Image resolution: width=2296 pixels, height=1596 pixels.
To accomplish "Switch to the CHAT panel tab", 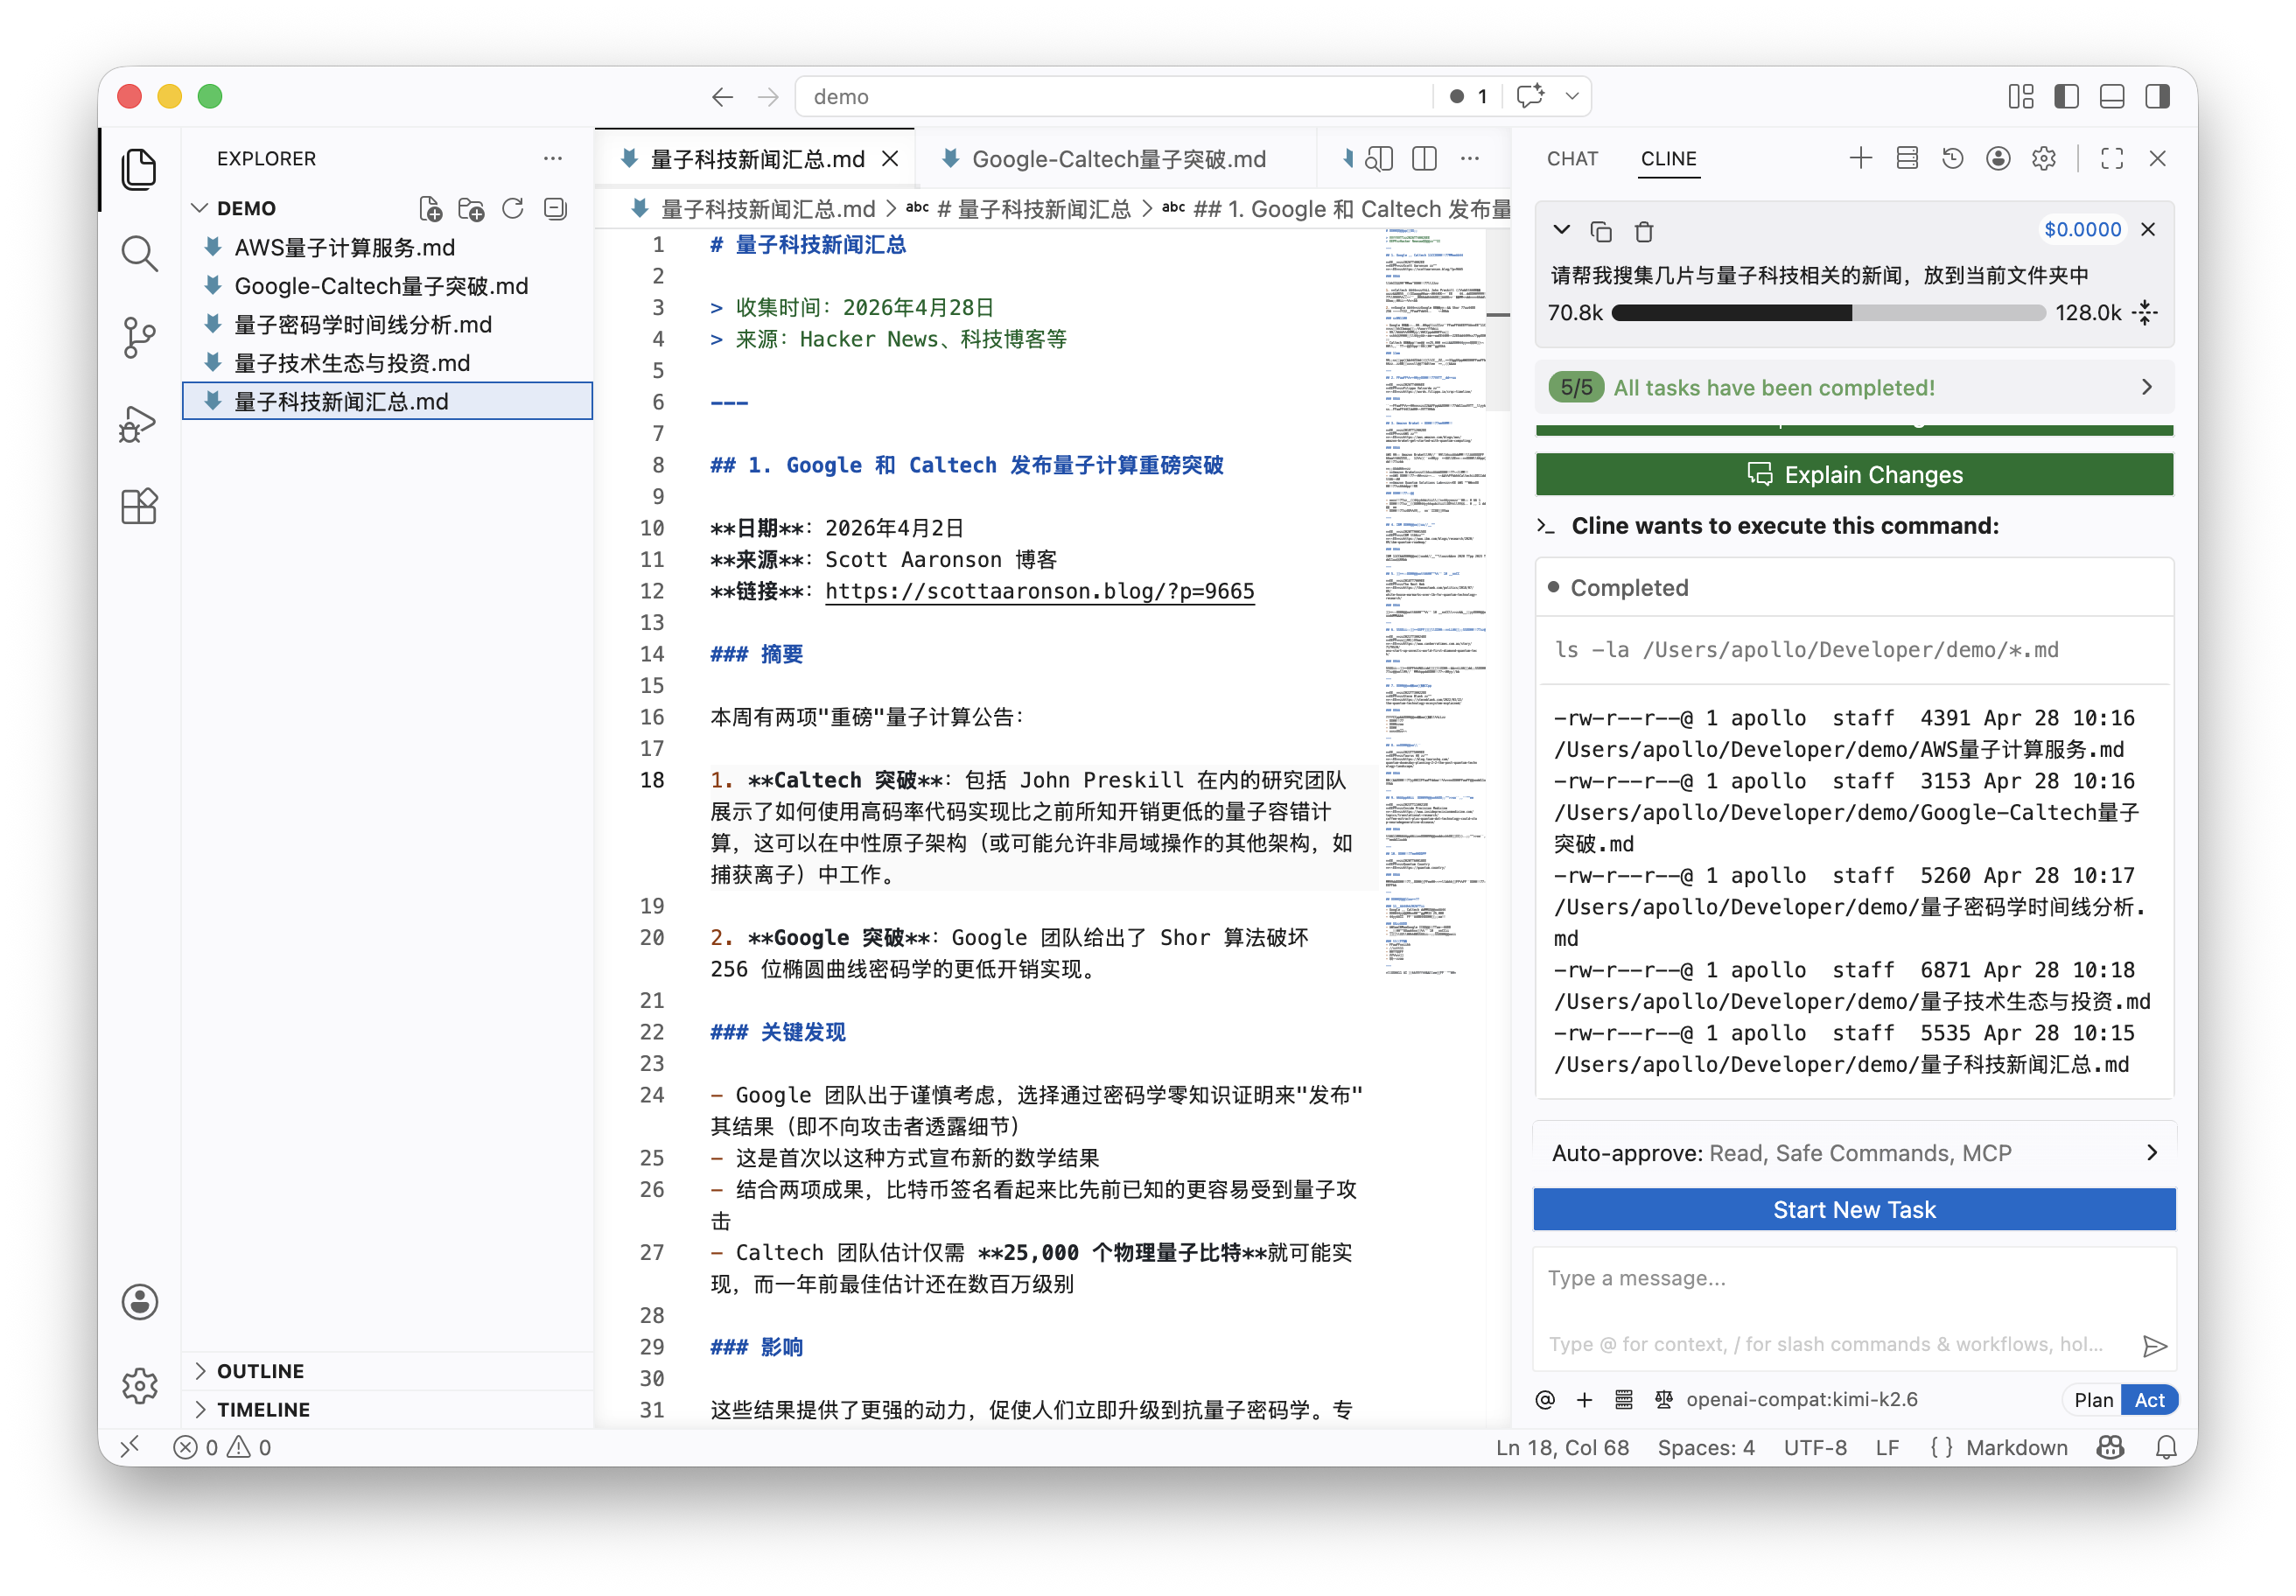I will (1572, 158).
